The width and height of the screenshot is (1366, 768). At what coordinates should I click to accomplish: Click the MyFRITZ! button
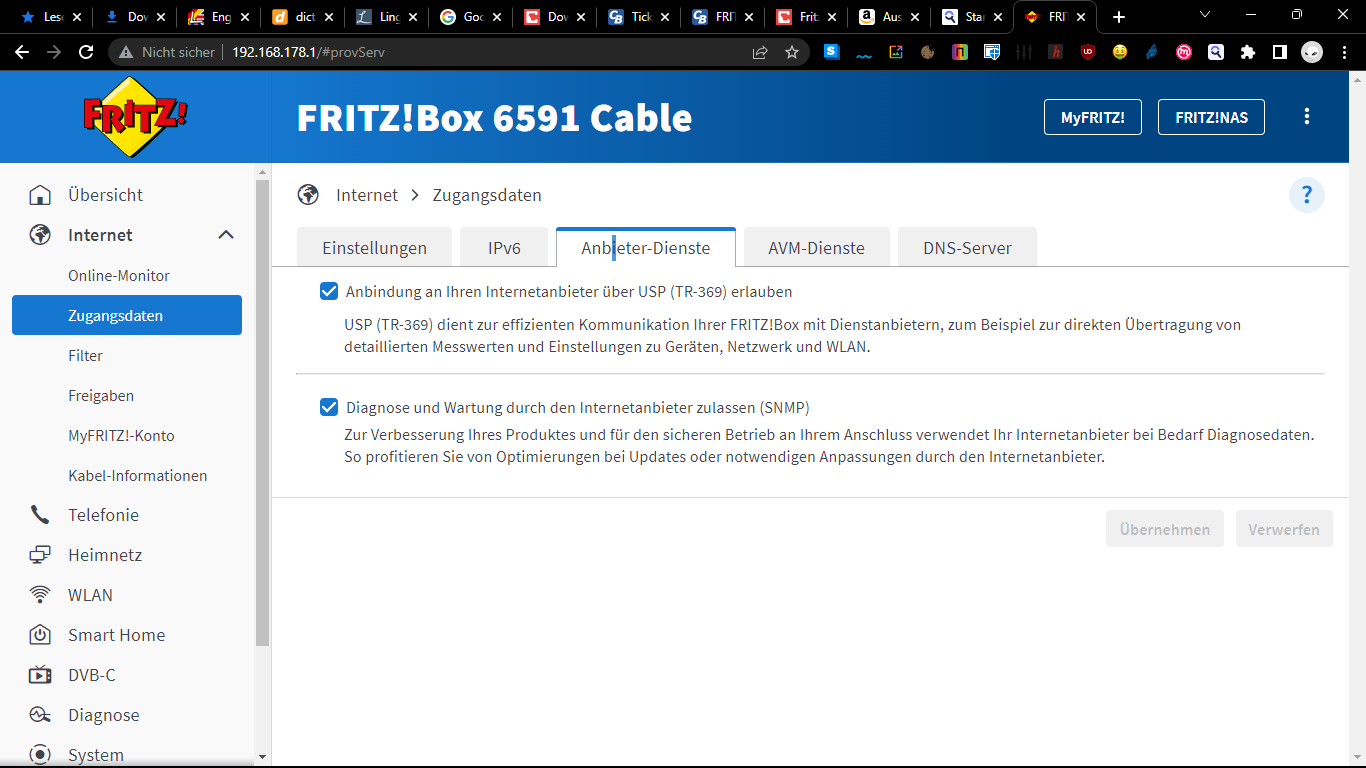(x=1093, y=117)
